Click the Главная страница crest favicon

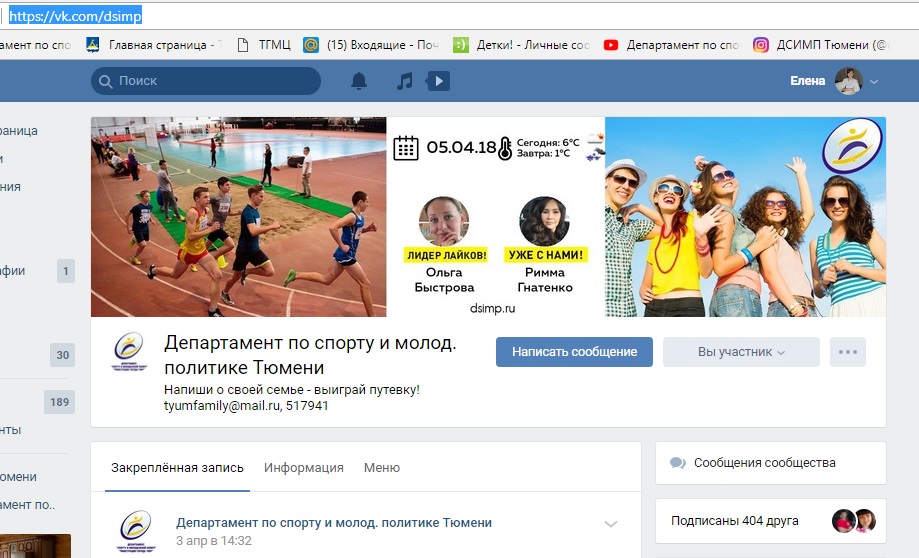click(93, 45)
